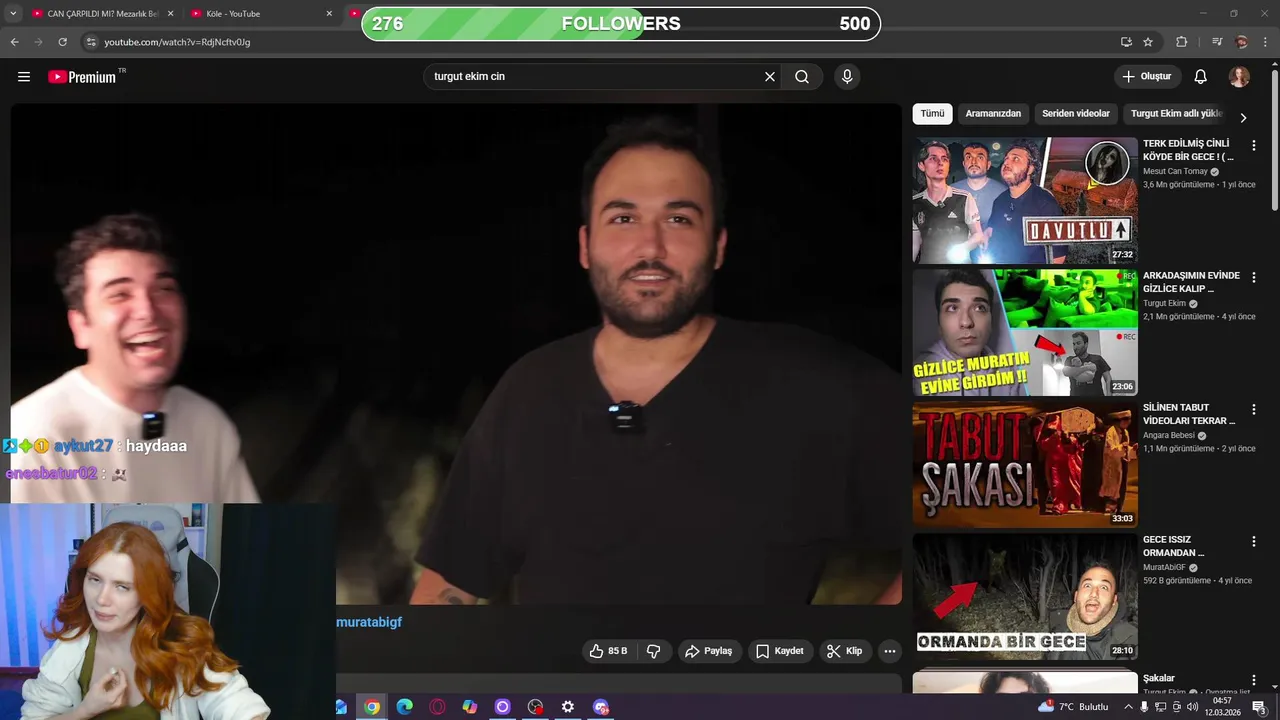1280x720 pixels.
Task: Click the main video player
Action: 456,354
